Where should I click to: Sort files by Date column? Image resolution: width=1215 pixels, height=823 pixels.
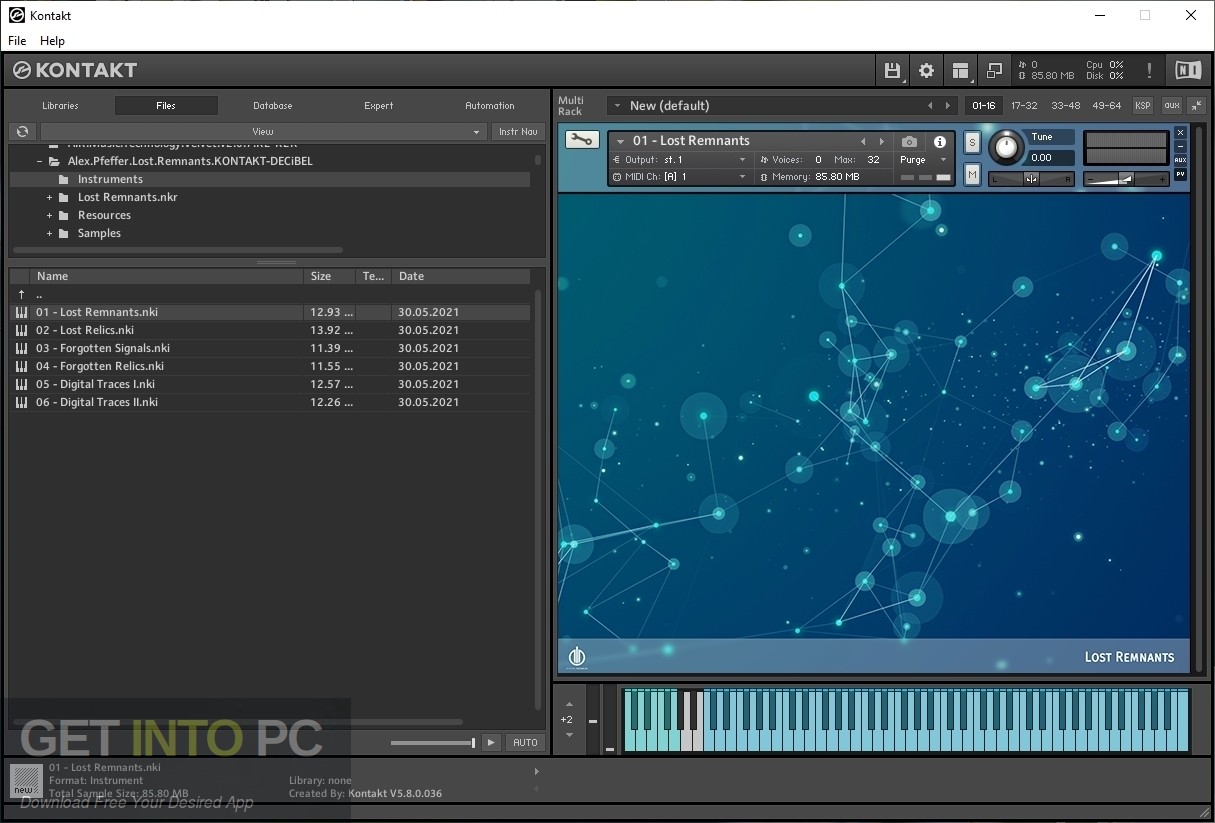pyautogui.click(x=460, y=276)
